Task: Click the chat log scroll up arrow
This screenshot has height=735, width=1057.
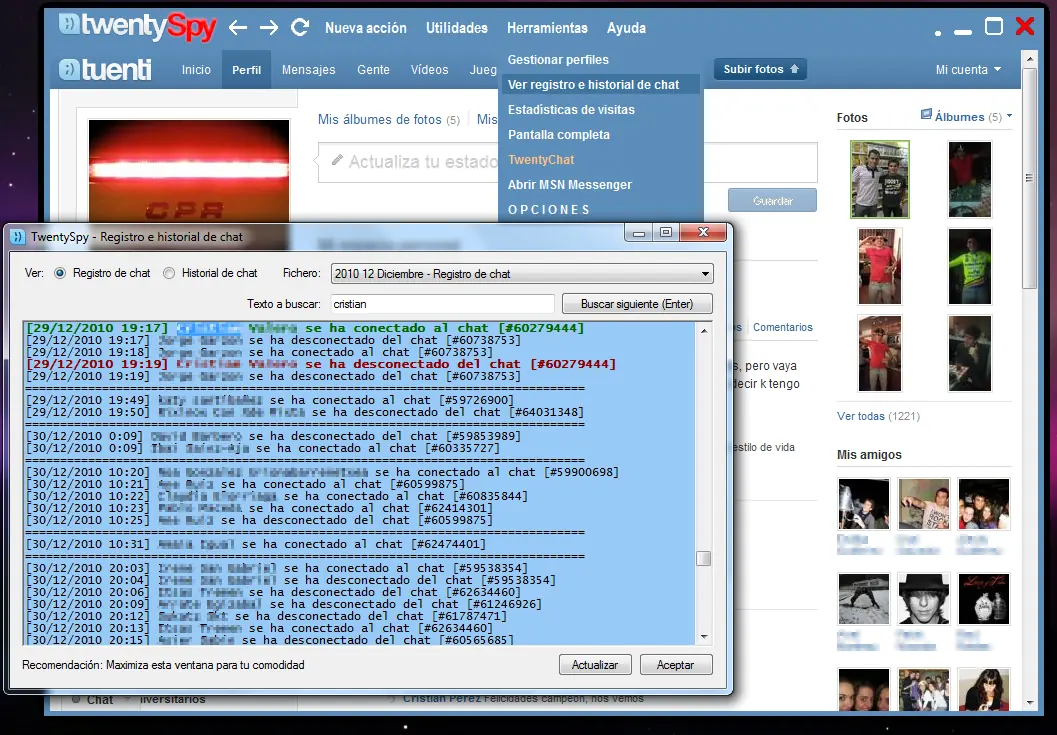Action: tap(704, 331)
